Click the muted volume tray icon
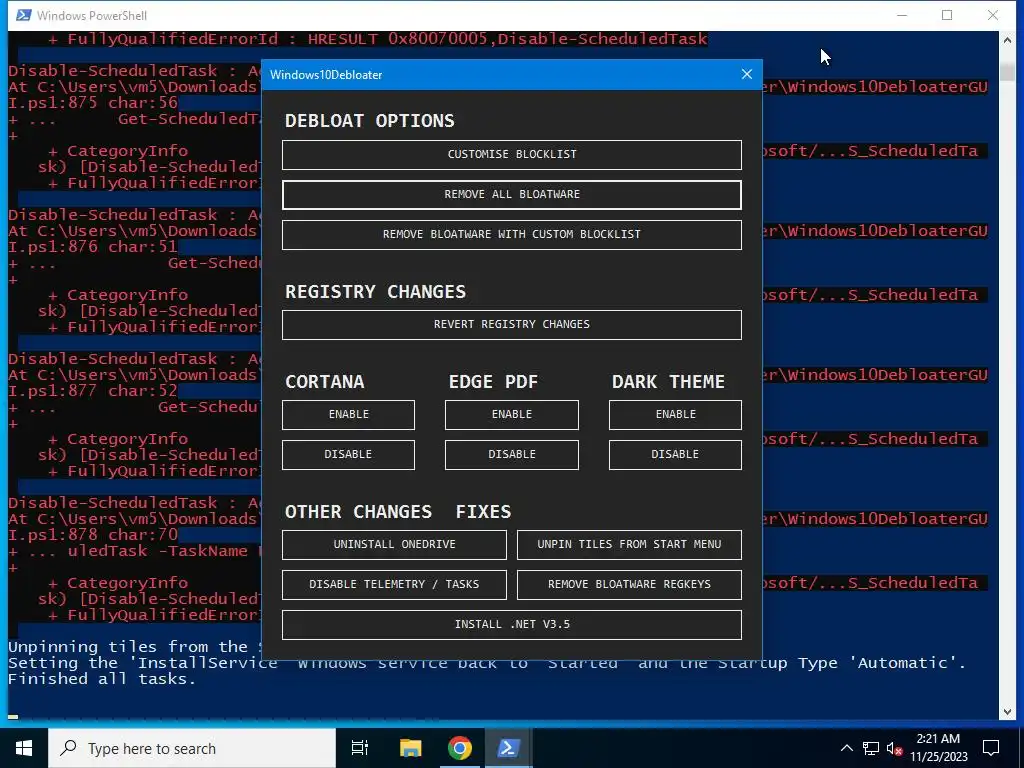The height and width of the screenshot is (768, 1024). pyautogui.click(x=894, y=748)
